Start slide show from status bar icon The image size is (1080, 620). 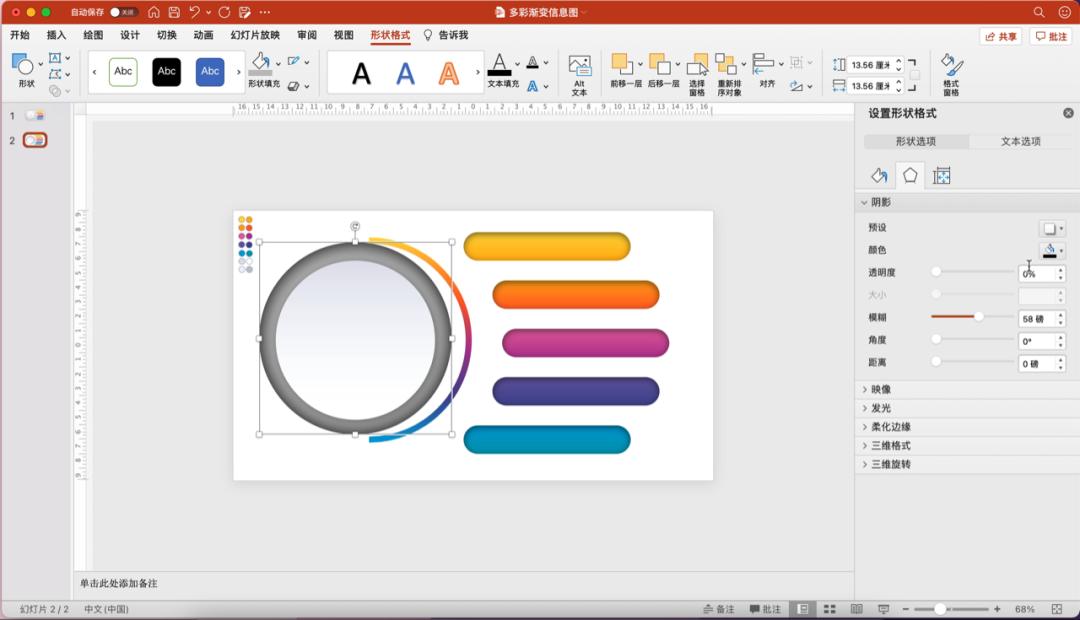pos(883,609)
